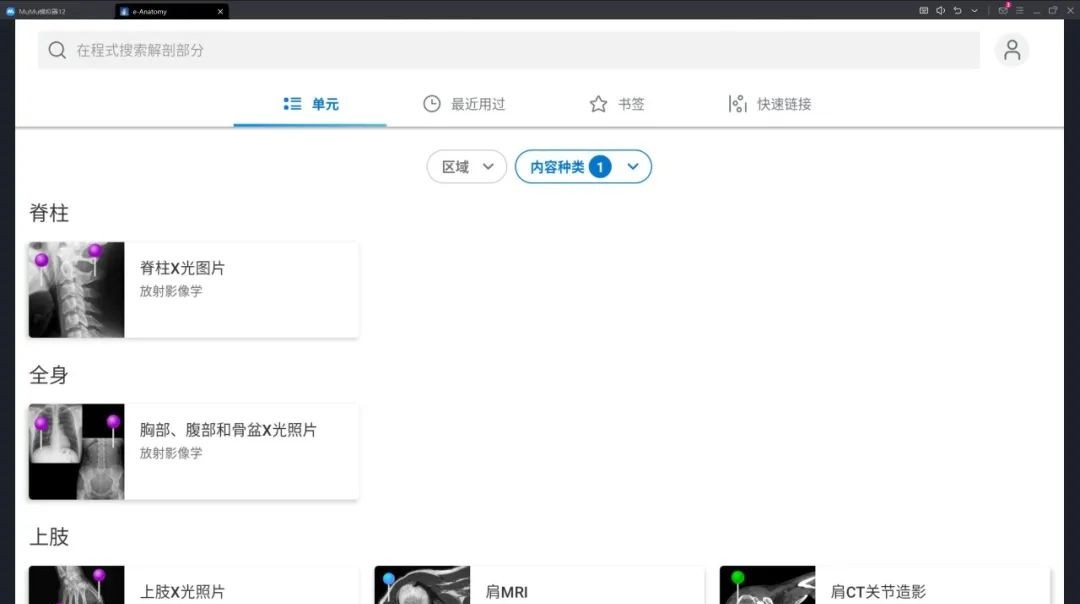Click the screen rotate icon in emulator toolbar
The height and width of the screenshot is (604, 1080).
click(x=957, y=10)
